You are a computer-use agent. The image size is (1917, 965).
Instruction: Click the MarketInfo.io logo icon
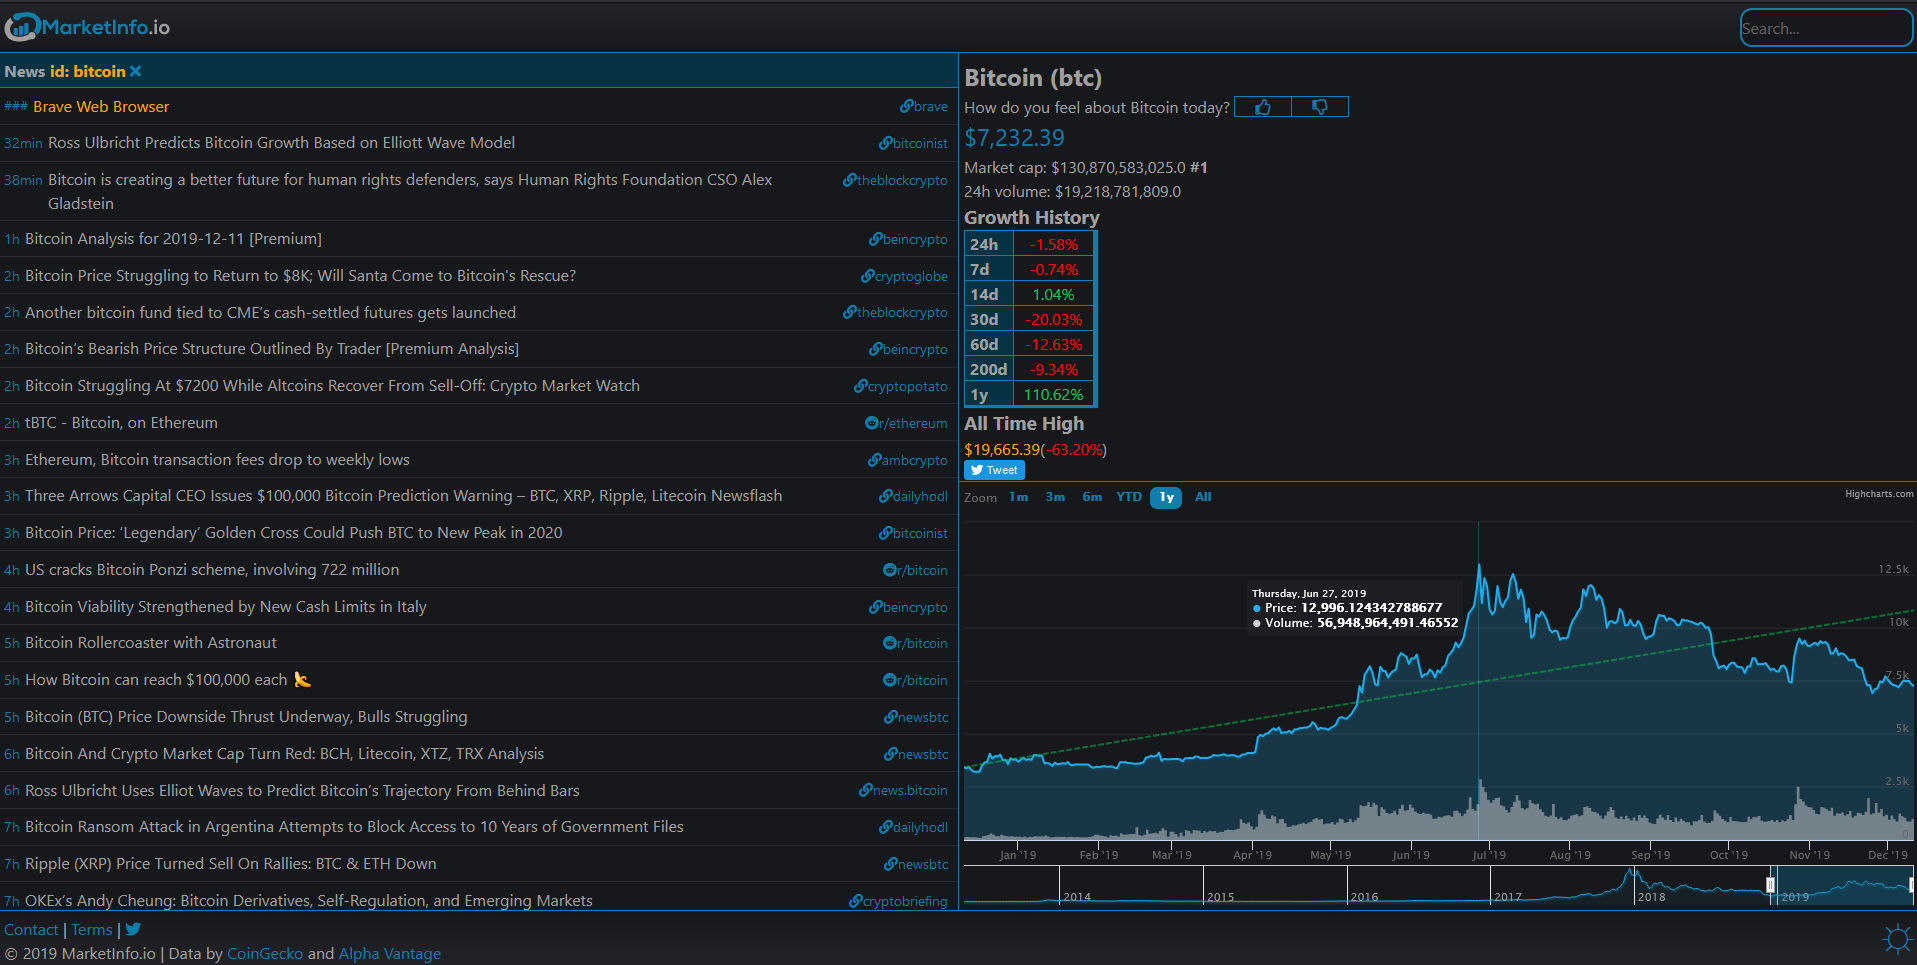[x=22, y=27]
